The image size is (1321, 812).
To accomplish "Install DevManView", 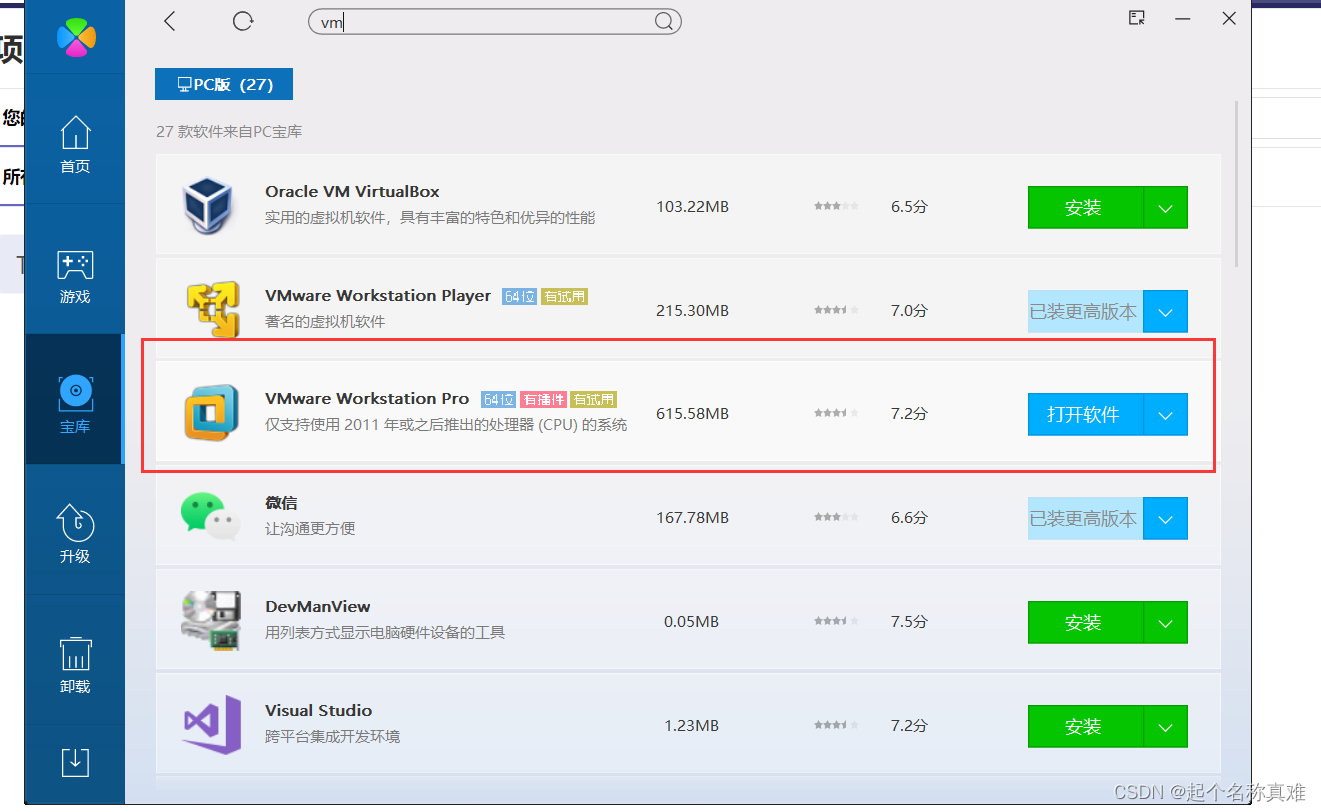I will 1085,622.
